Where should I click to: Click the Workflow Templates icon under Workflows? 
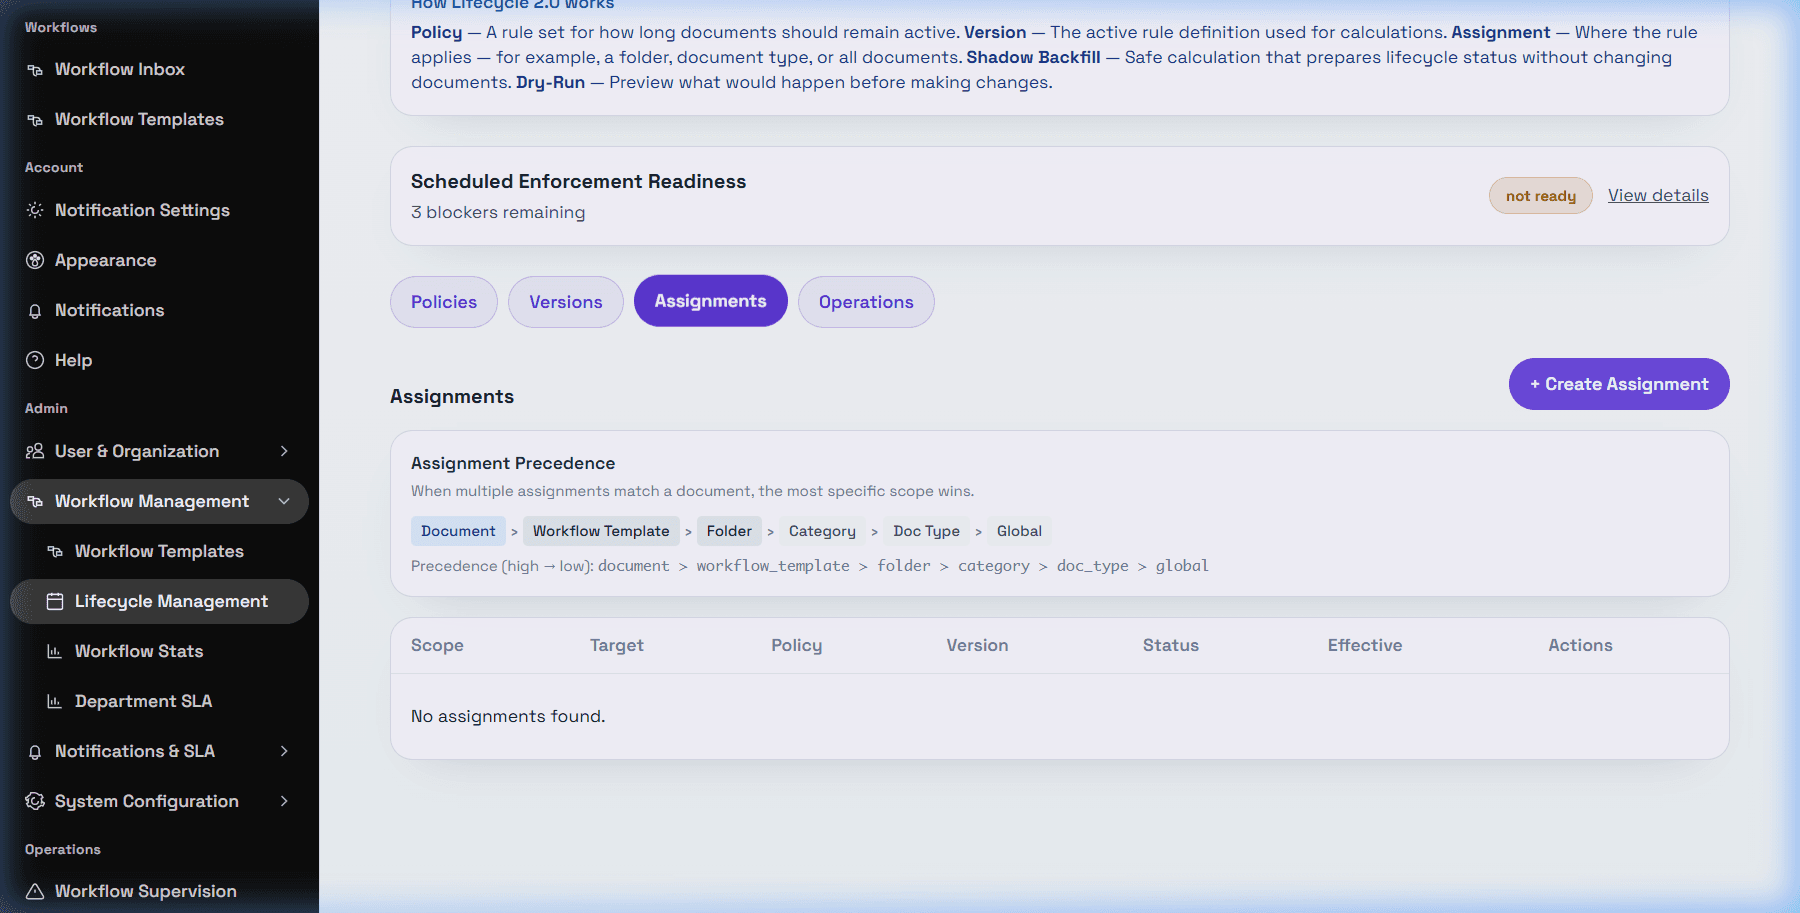click(35, 120)
